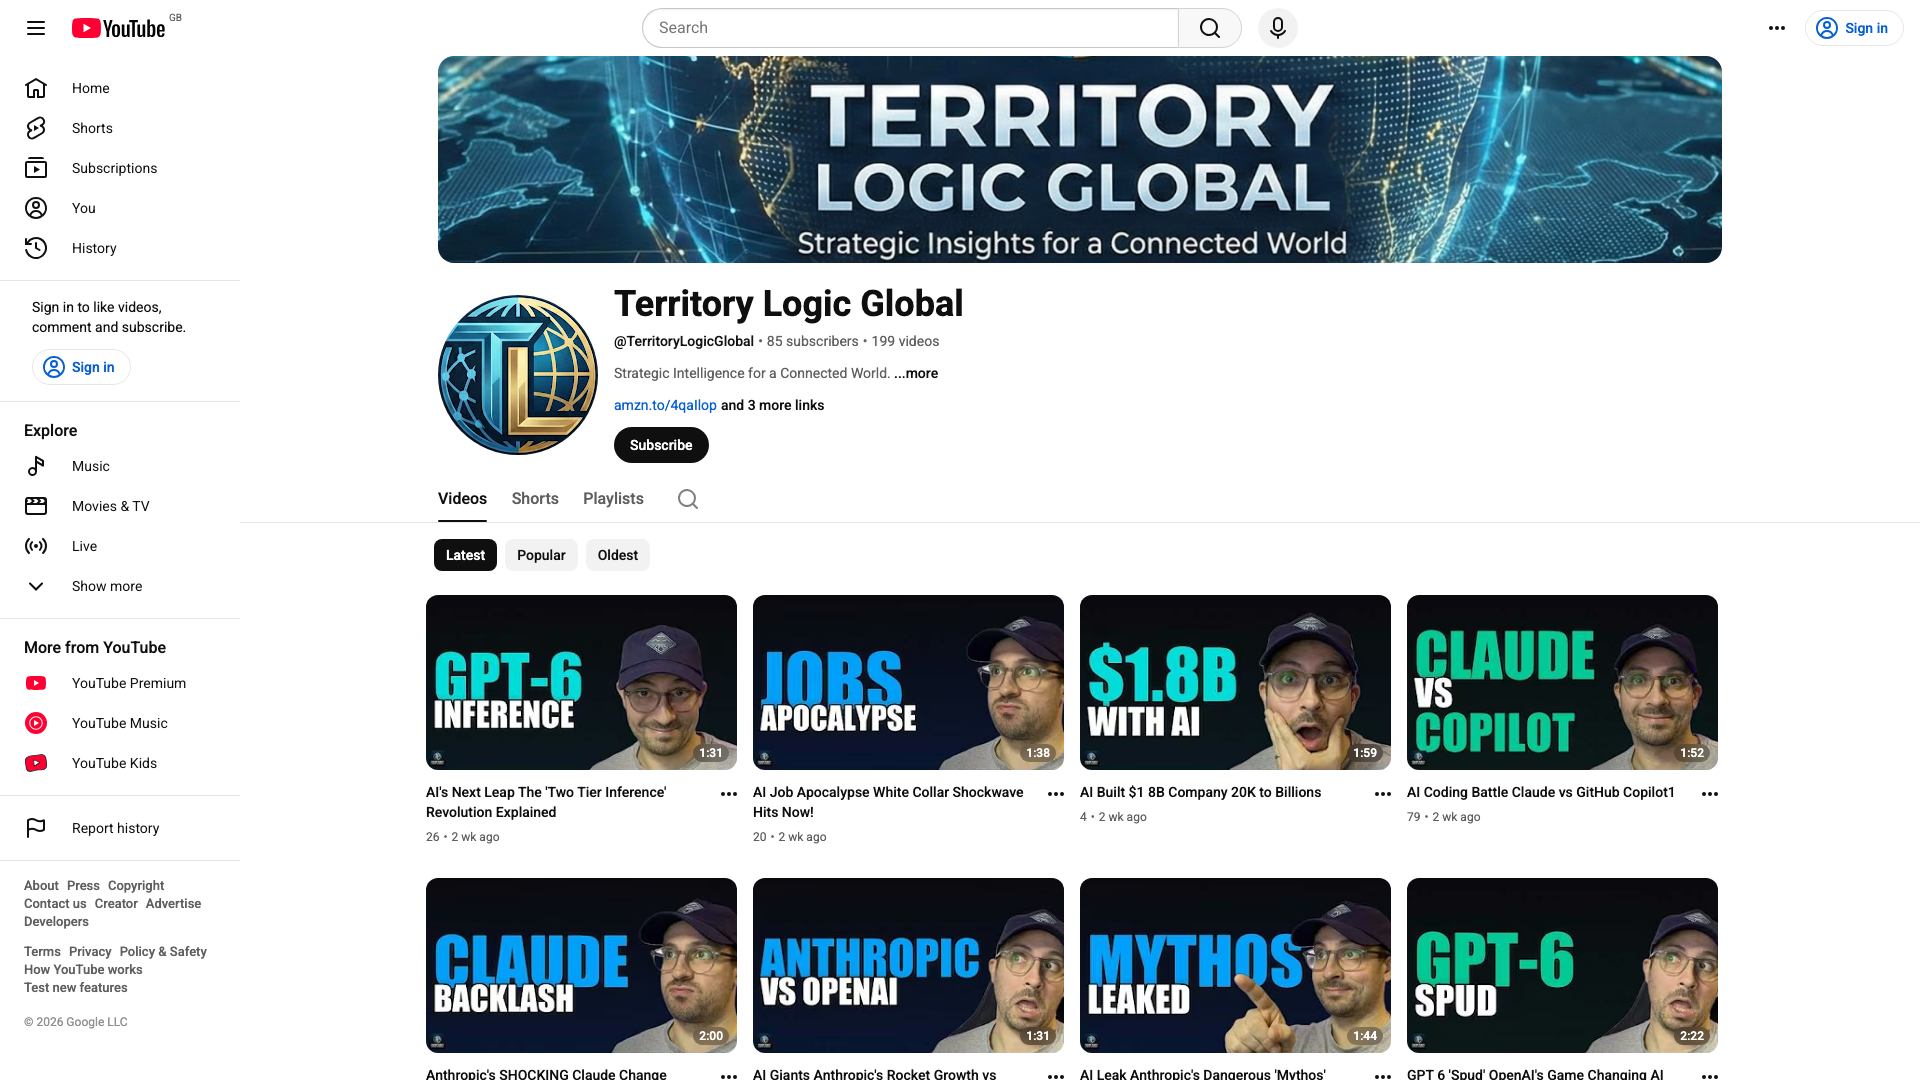The image size is (1920, 1080).
Task: Play the Claude Backlash thumbnail
Action: coord(581,965)
